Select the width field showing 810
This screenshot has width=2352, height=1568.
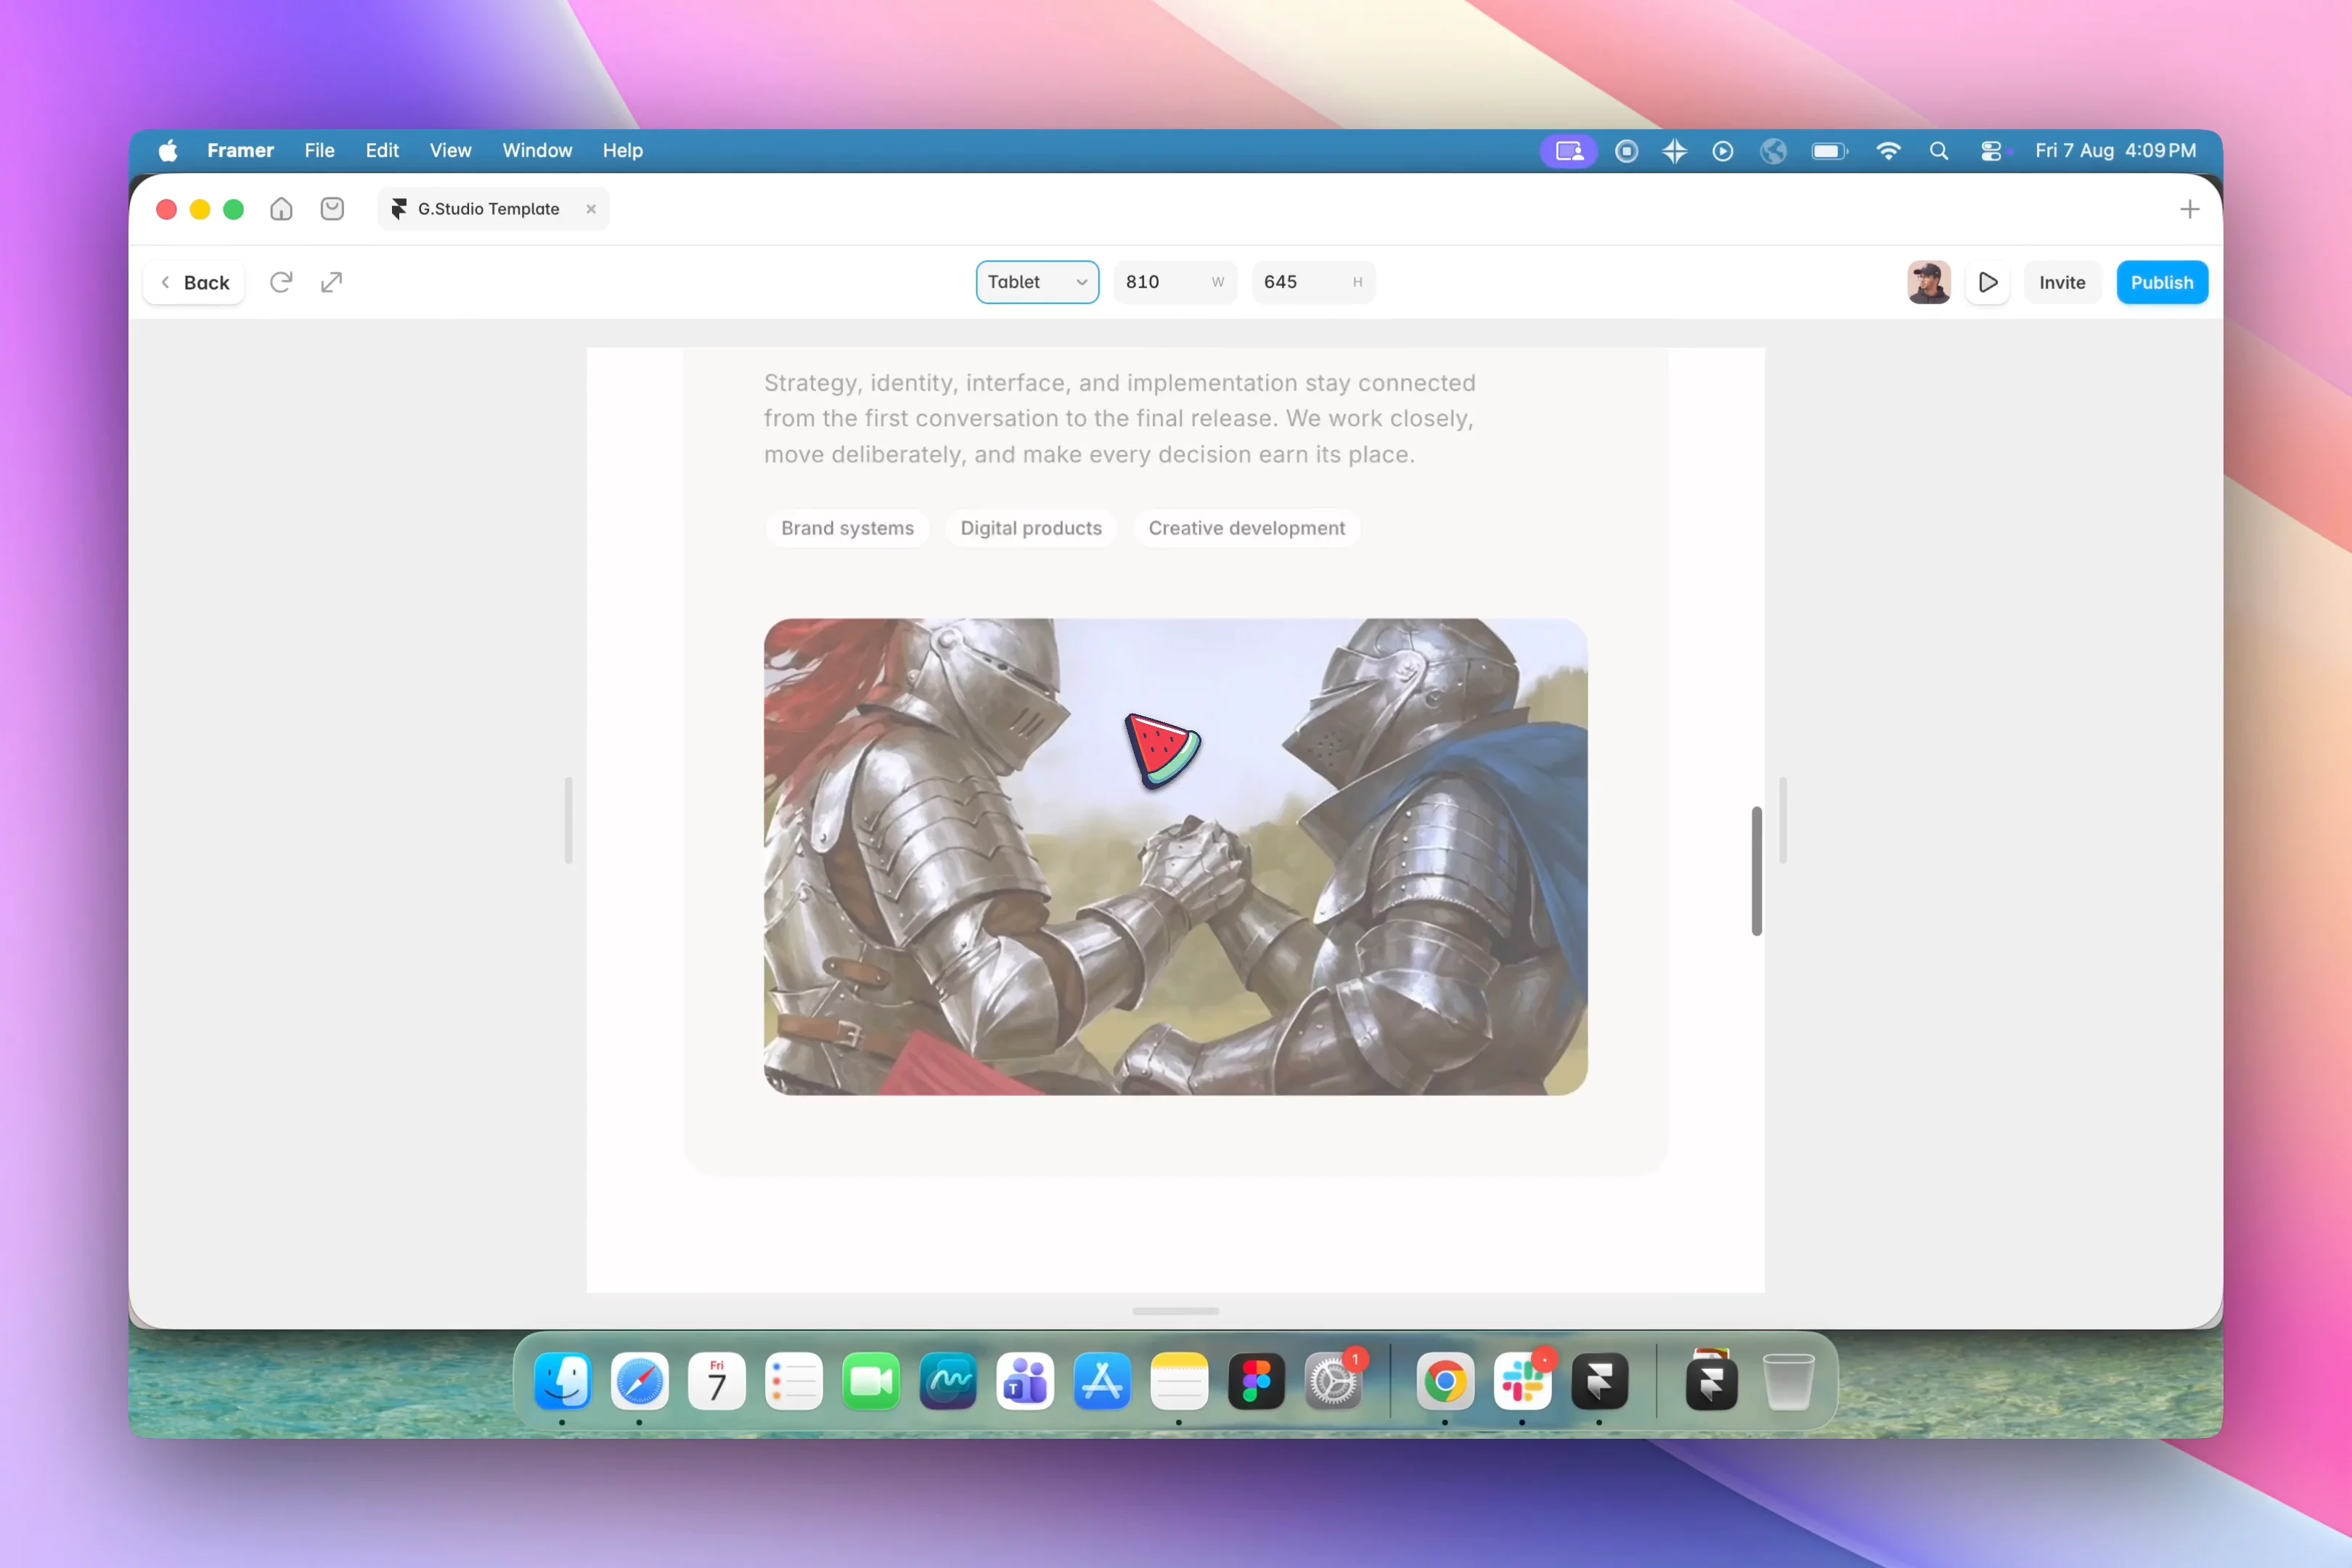coord(1175,282)
